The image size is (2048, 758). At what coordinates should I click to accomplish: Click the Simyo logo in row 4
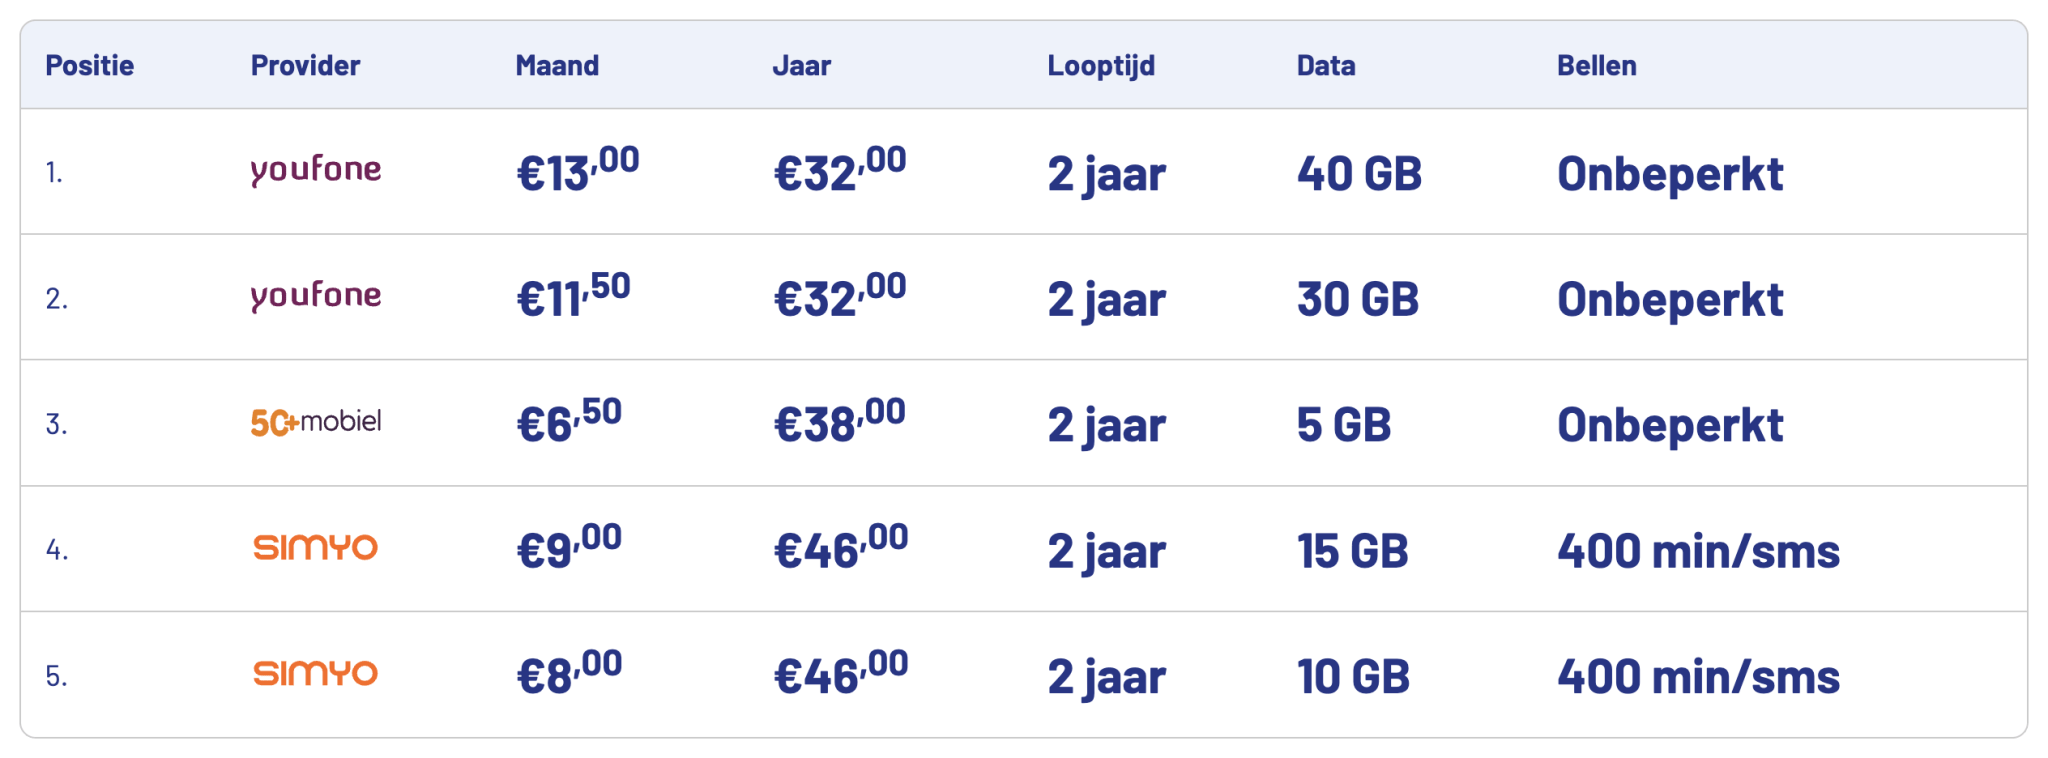click(x=315, y=548)
